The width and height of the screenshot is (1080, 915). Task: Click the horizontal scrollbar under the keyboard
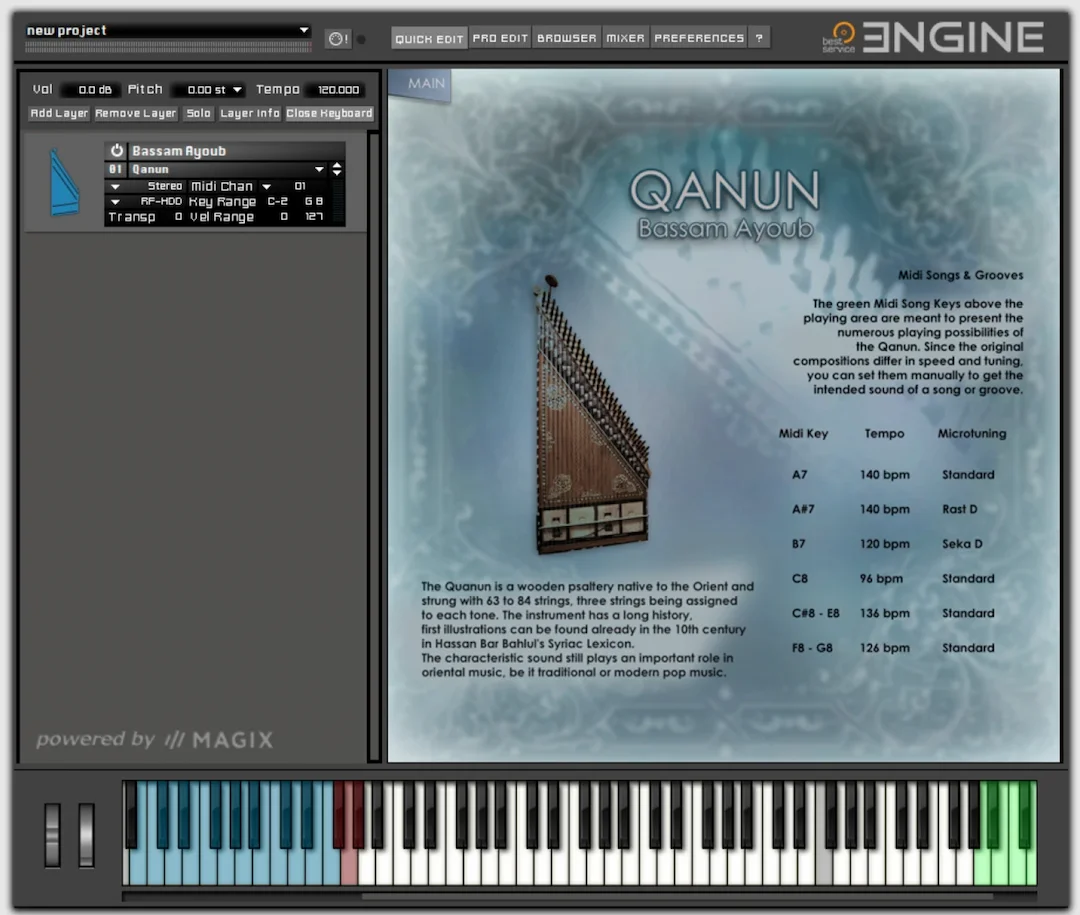tap(676, 896)
